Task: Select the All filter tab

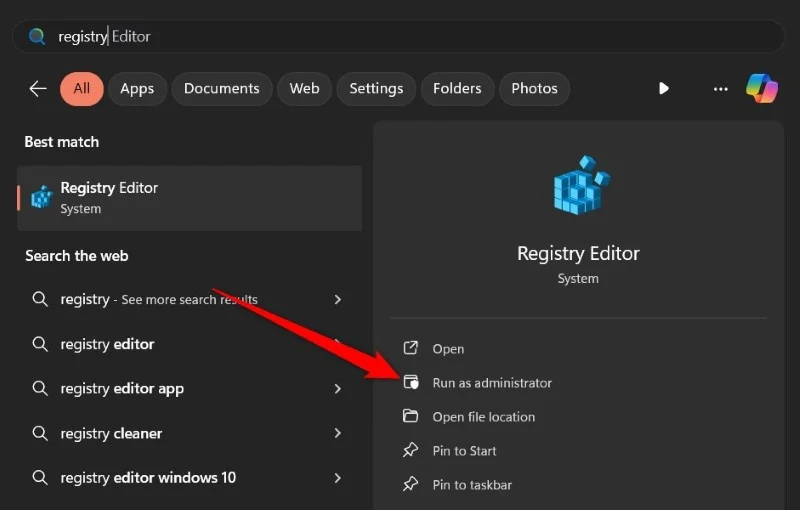Action: coord(82,89)
